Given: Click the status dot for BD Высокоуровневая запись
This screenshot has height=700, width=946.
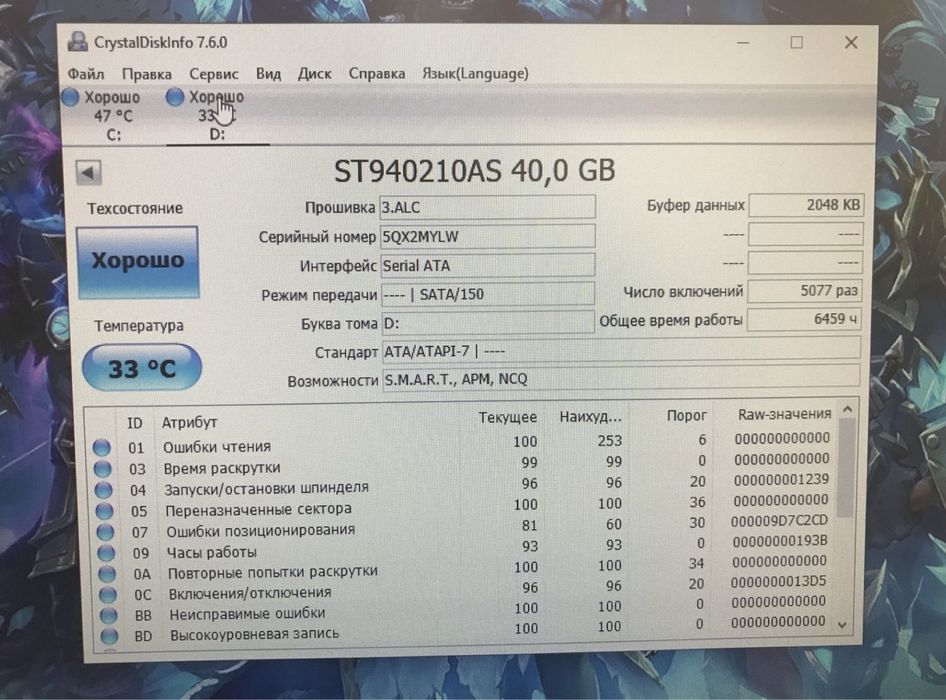Looking at the screenshot, I should point(109,636).
